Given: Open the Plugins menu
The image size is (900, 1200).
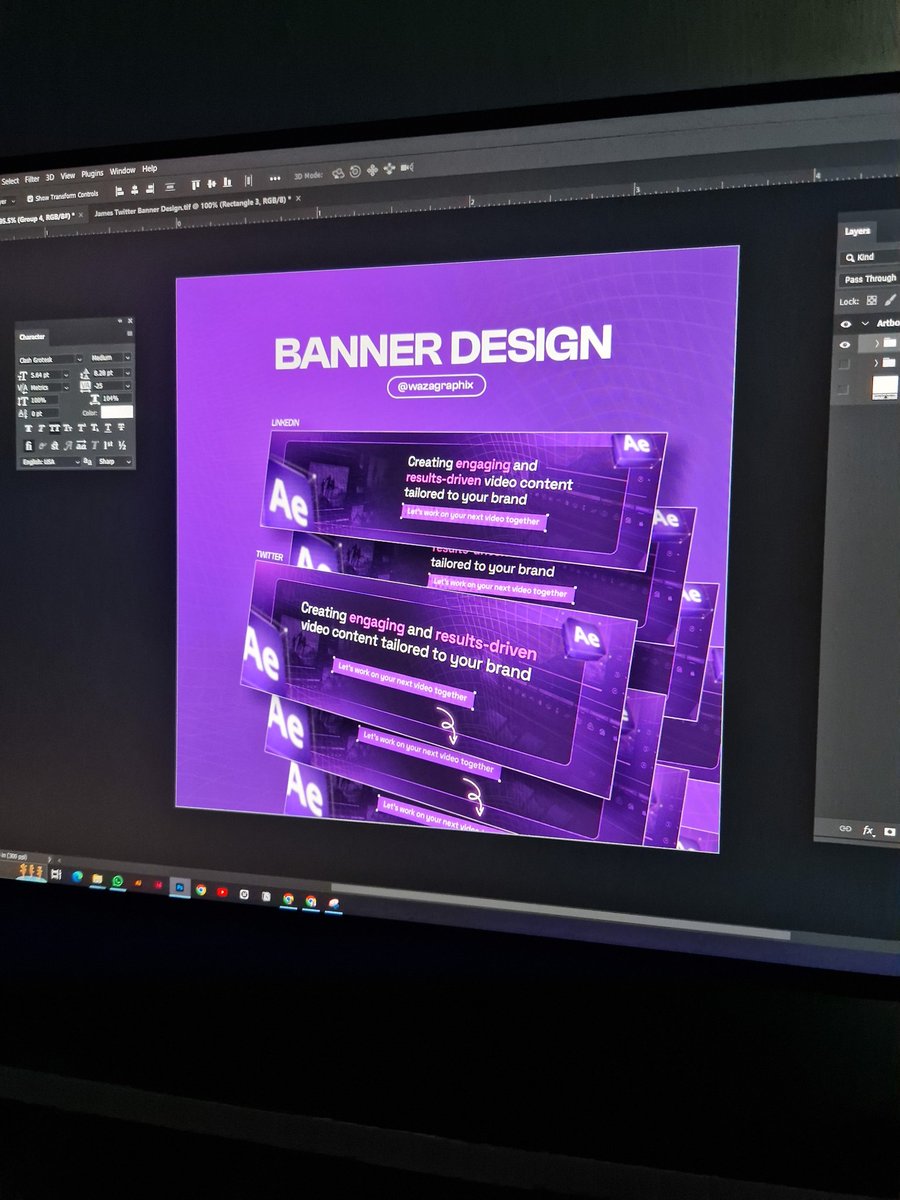Looking at the screenshot, I should pyautogui.click(x=92, y=173).
